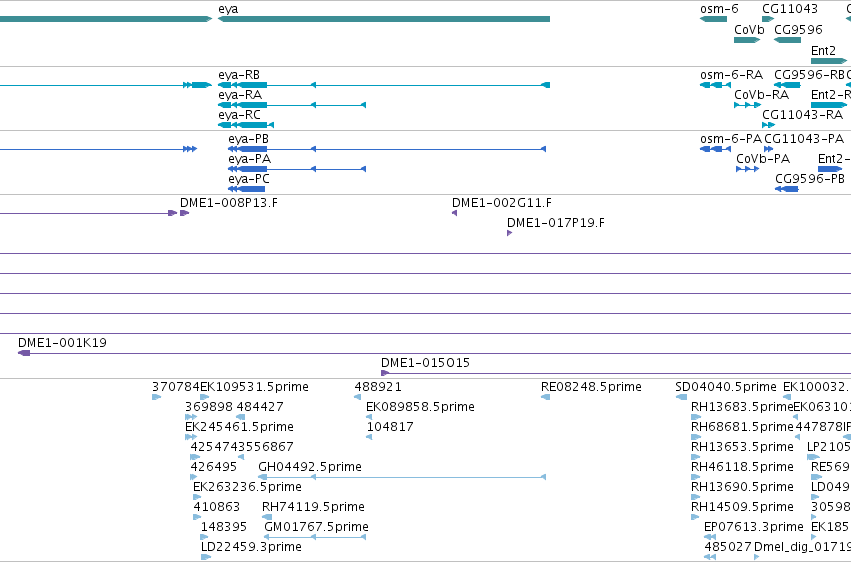Viewport: 851px width, 562px height.
Task: Click the SD04040.5prime EST label
Action: click(726, 387)
